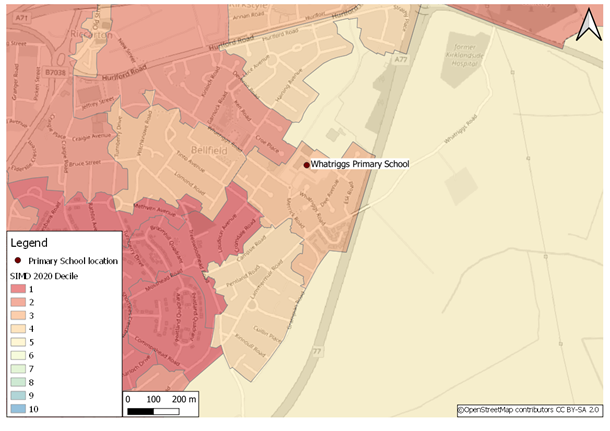Select the decile 4 legend swatch

click(19, 327)
